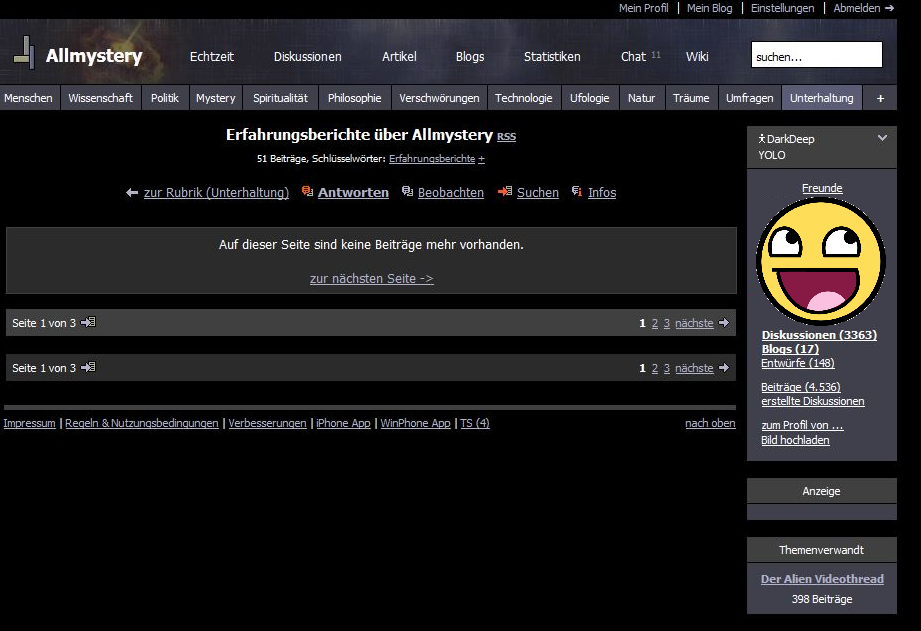Open Einstellungen in top bar

pyautogui.click(x=782, y=8)
